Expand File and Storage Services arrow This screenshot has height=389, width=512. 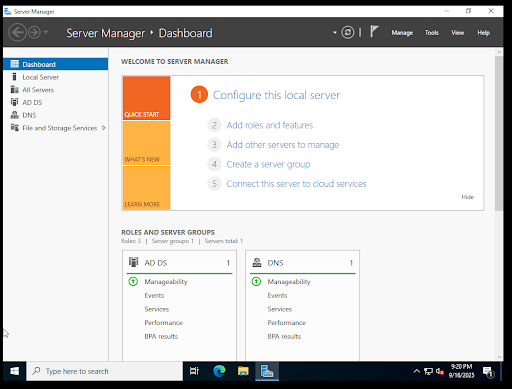pos(104,128)
